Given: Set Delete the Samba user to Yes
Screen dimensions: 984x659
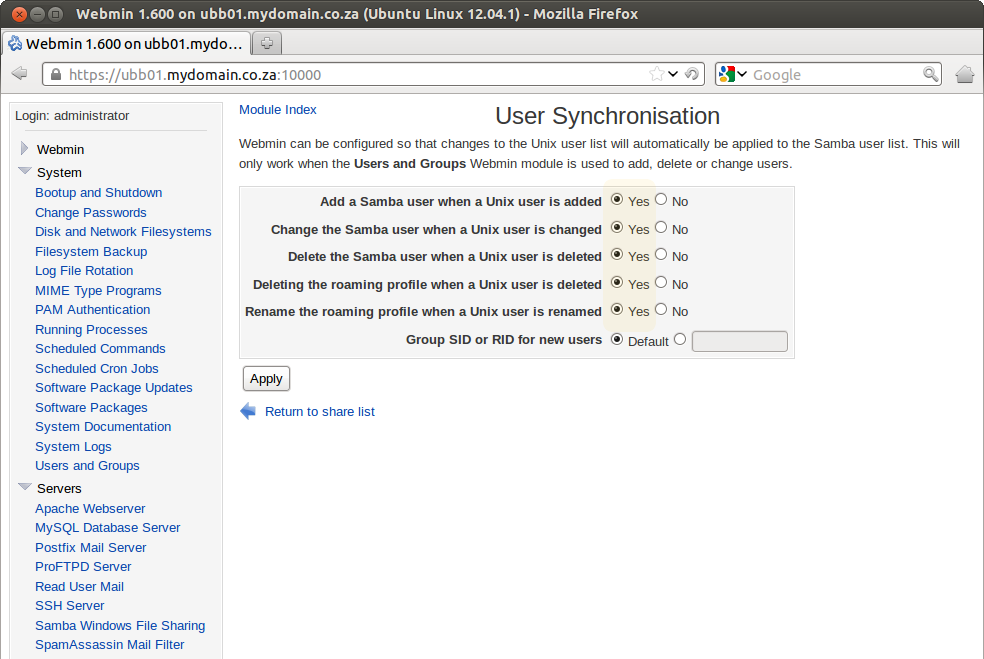Looking at the screenshot, I should coord(617,254).
